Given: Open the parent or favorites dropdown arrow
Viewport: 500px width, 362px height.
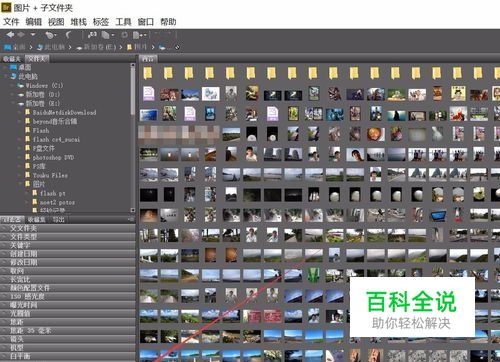Looking at the screenshot, I should coord(33,35).
